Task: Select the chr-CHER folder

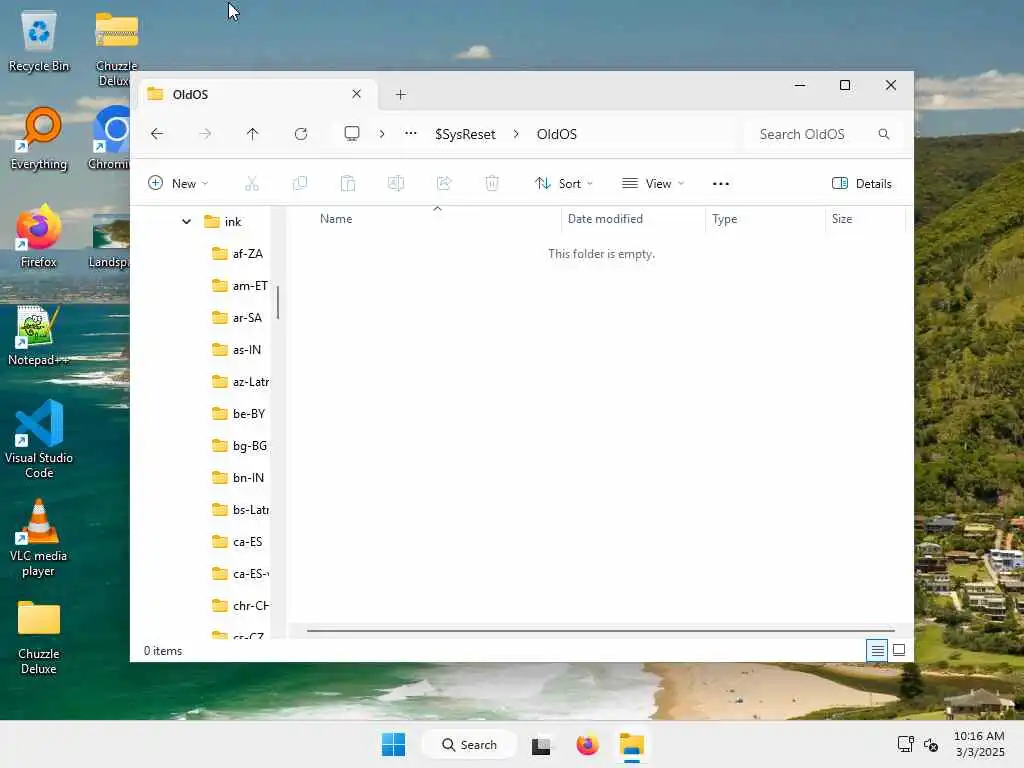Action: click(240, 606)
